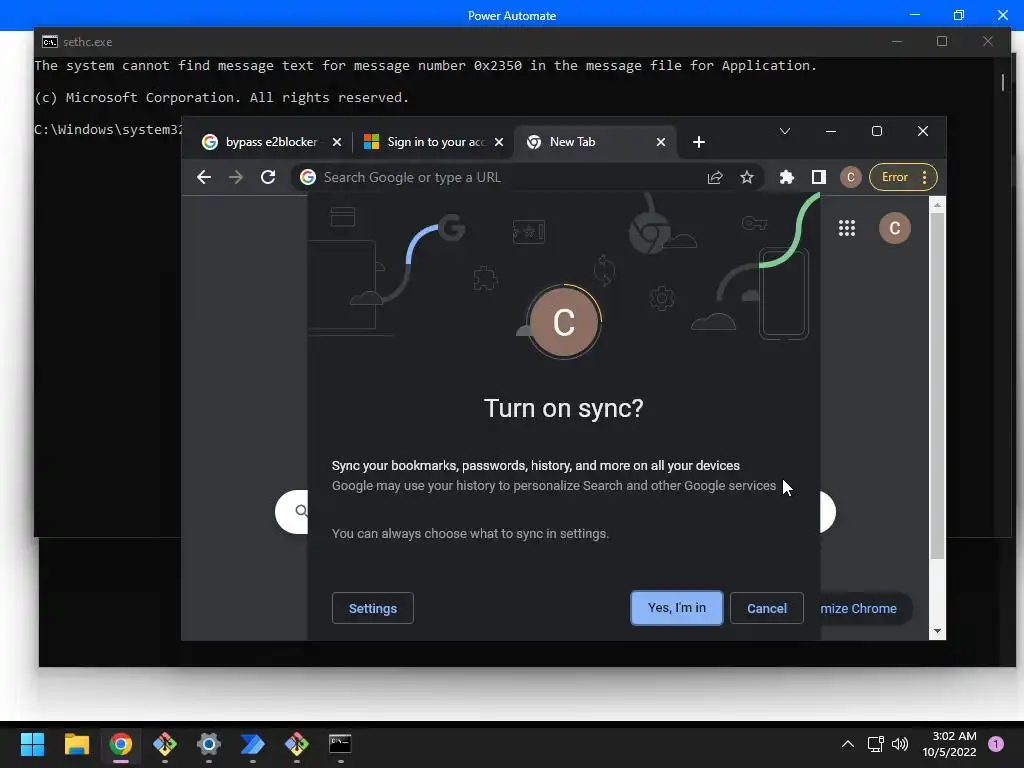This screenshot has height=768, width=1024.
Task: Open sync Settings button
Action: click(x=373, y=608)
